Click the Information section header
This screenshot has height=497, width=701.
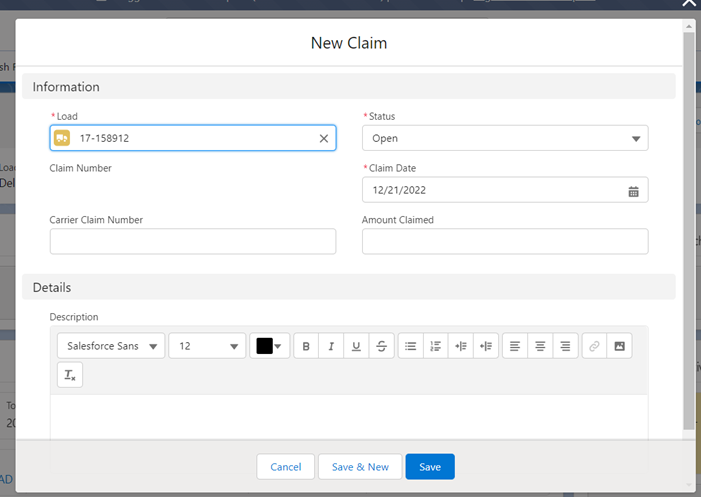click(349, 86)
